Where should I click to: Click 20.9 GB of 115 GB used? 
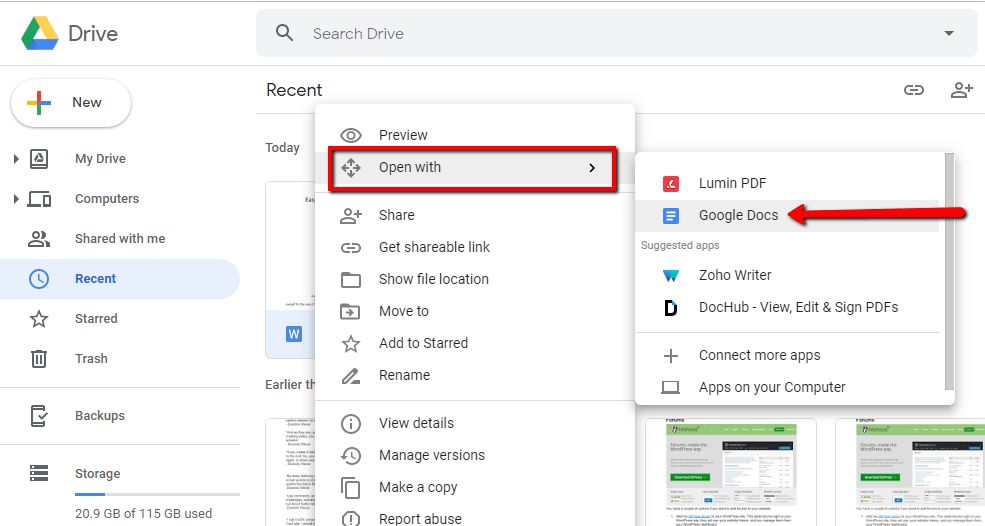[x=143, y=513]
